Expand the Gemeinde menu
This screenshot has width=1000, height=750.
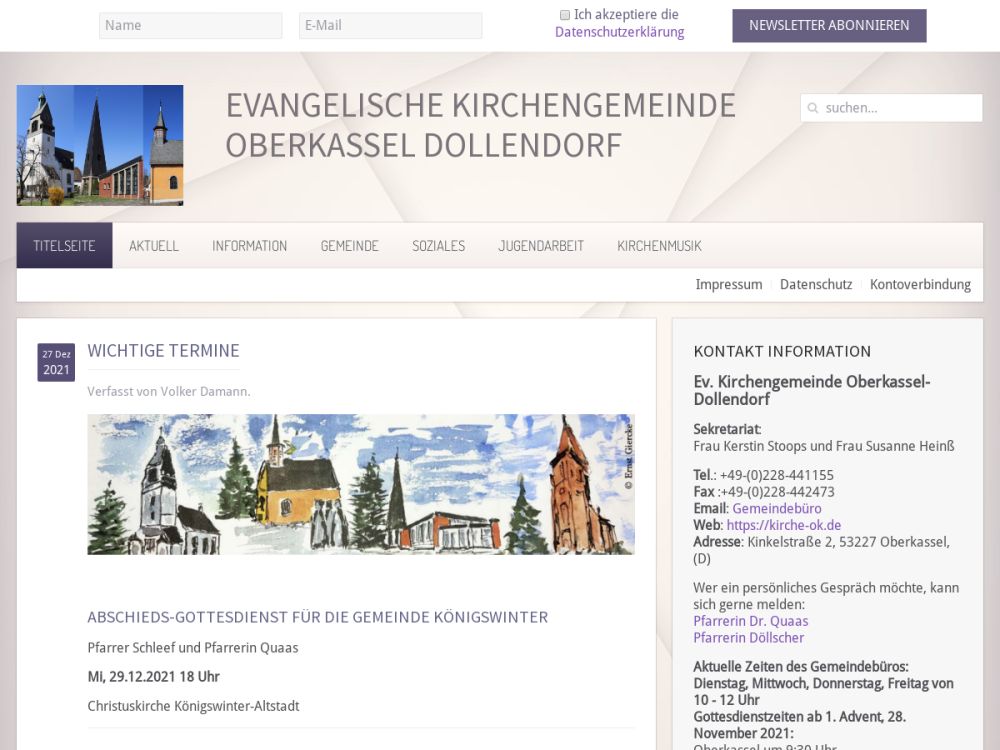[349, 246]
